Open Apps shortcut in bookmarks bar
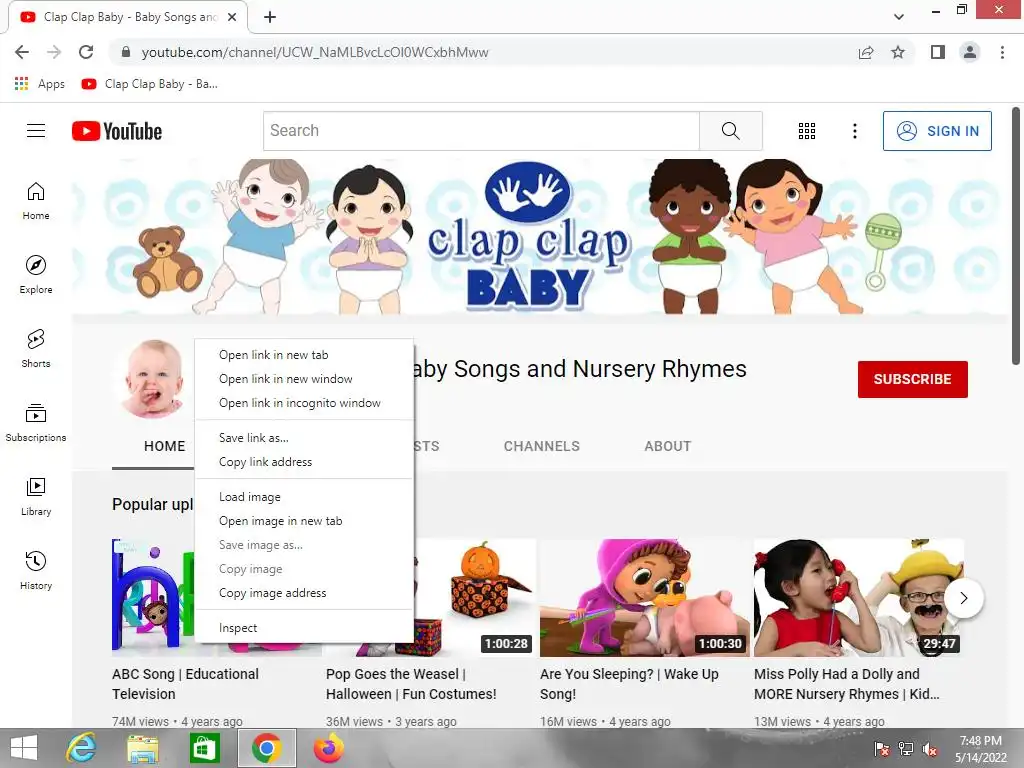 (x=39, y=84)
